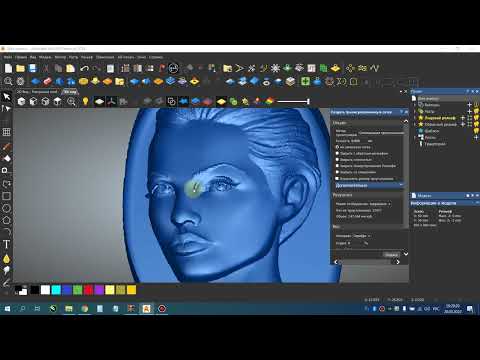480x360 pixels.
Task: Click the Paste clipboard icon
Action: [71, 68]
